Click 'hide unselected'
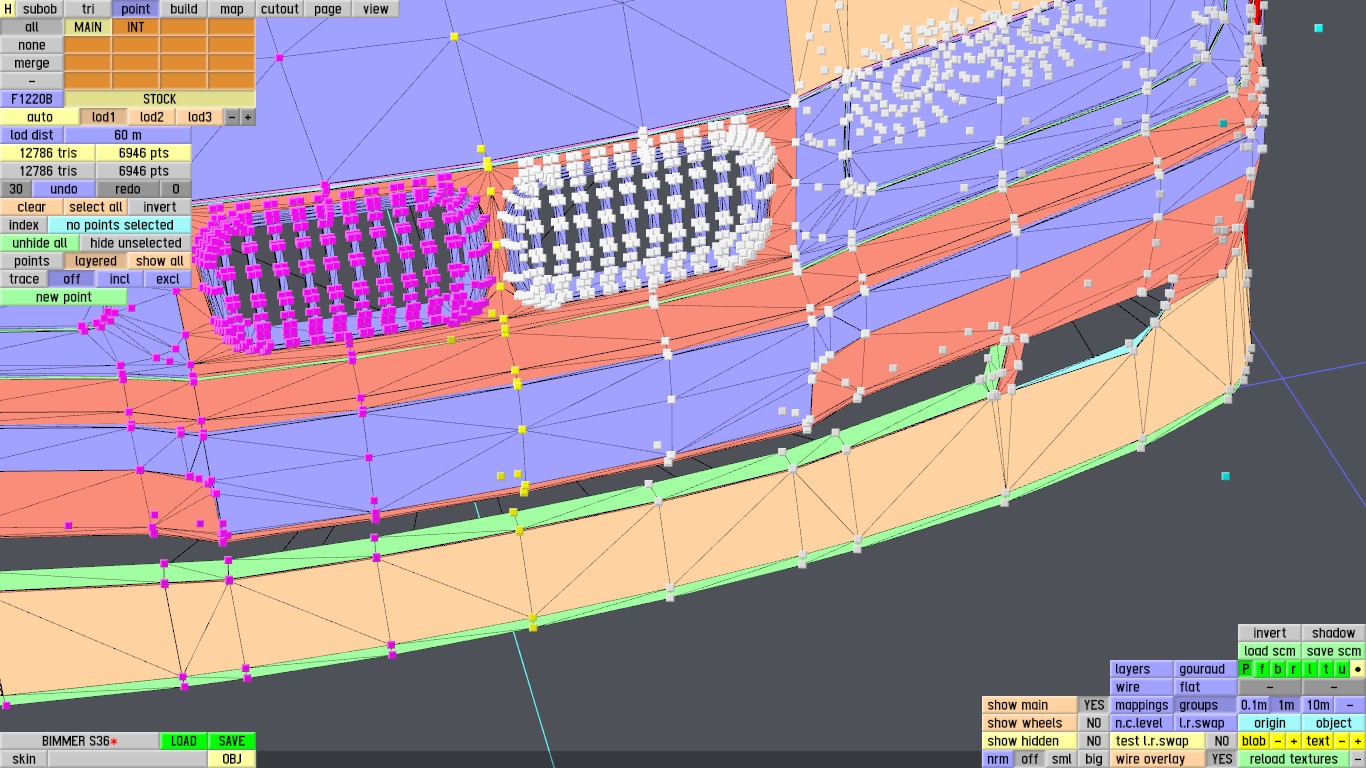 pyautogui.click(x=136, y=243)
